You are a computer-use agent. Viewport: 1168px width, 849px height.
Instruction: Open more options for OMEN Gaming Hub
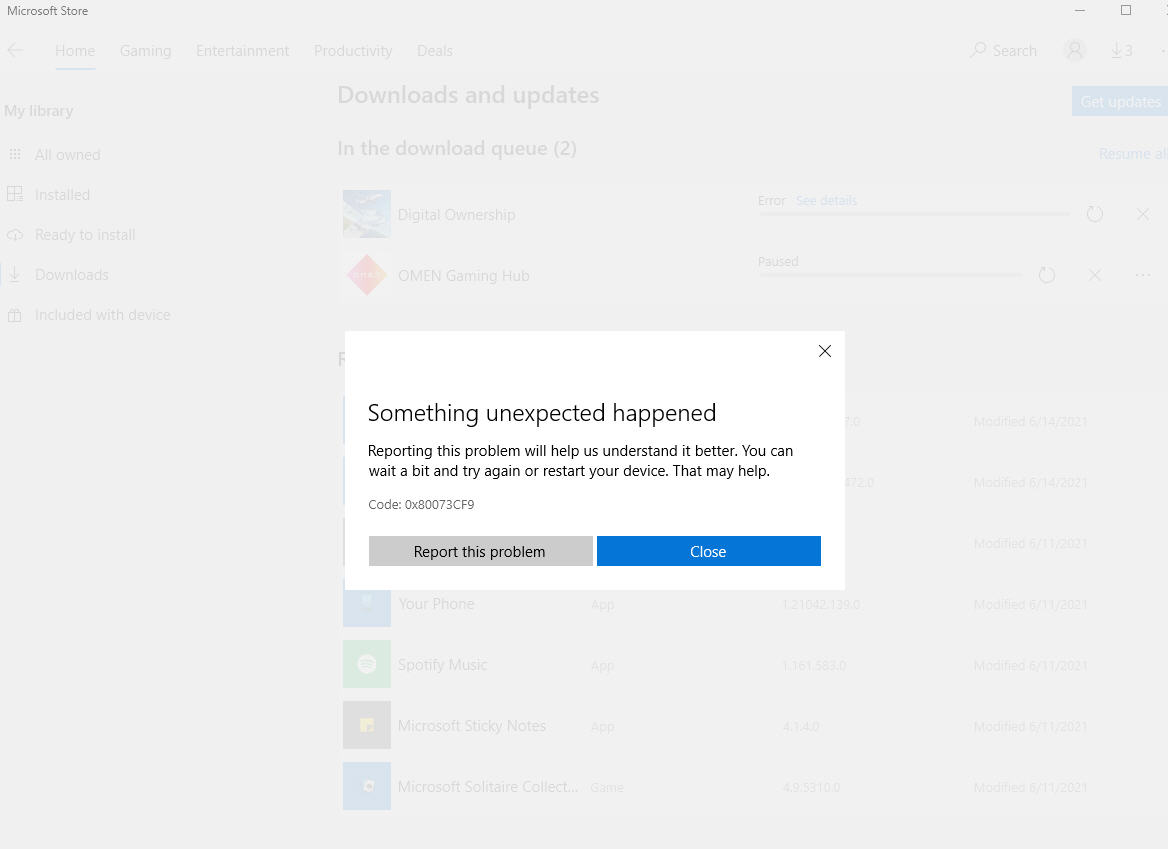pos(1143,276)
